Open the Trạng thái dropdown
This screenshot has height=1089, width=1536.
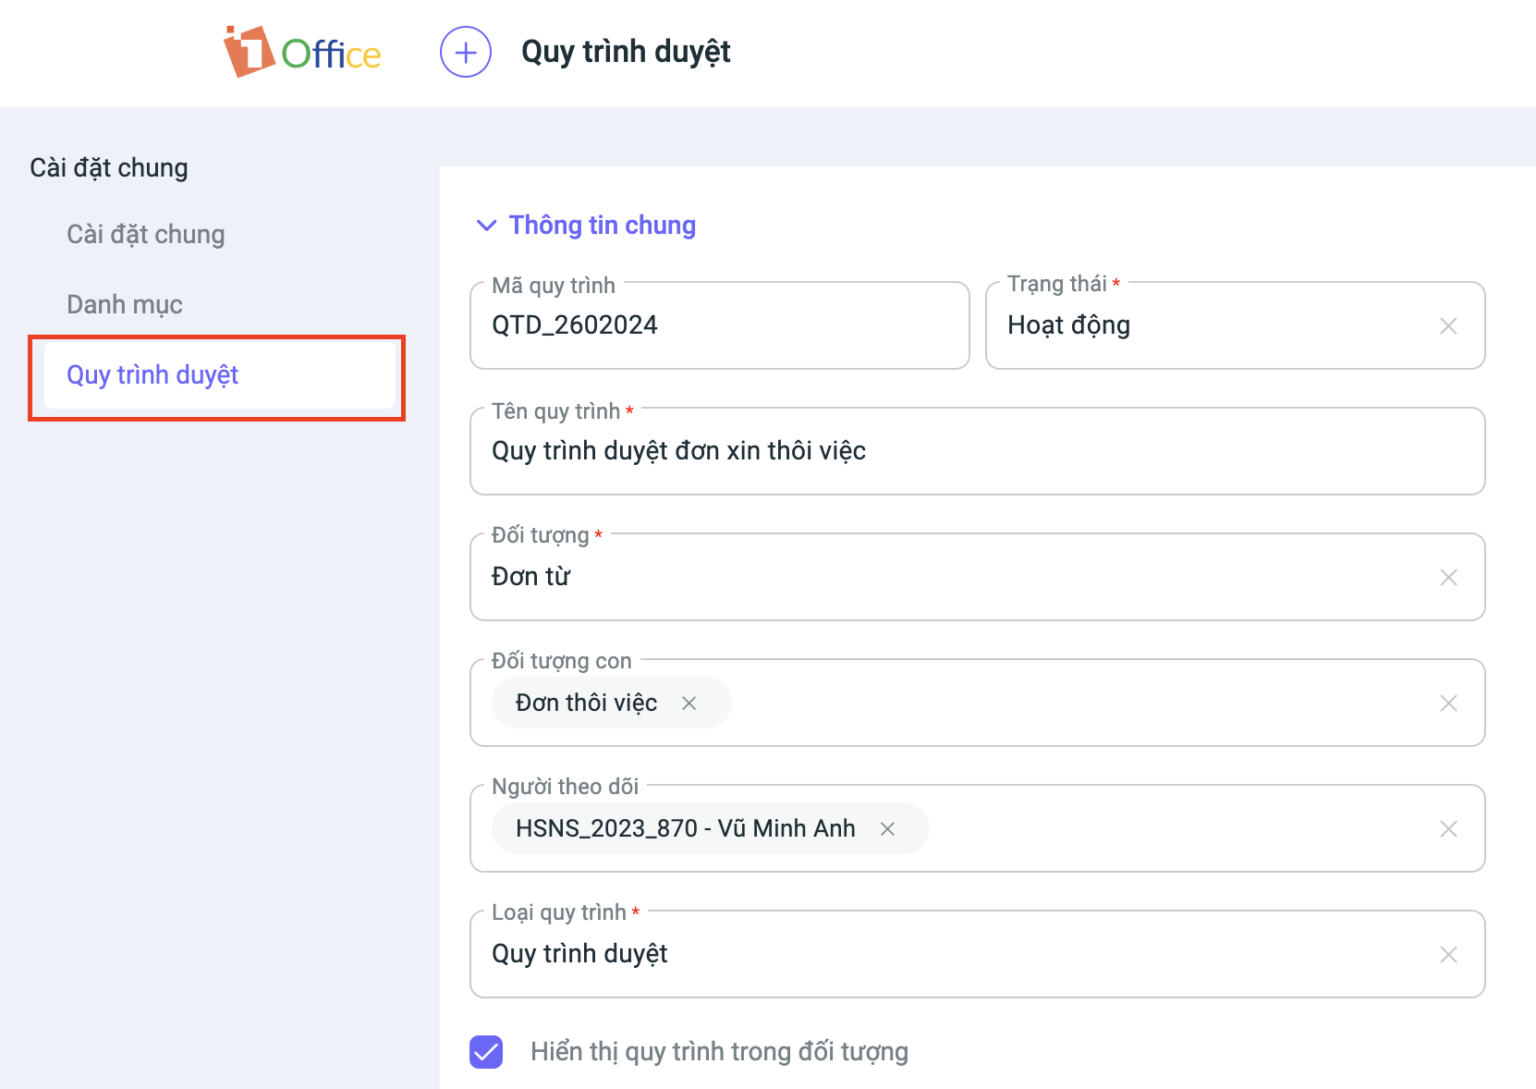point(1200,326)
